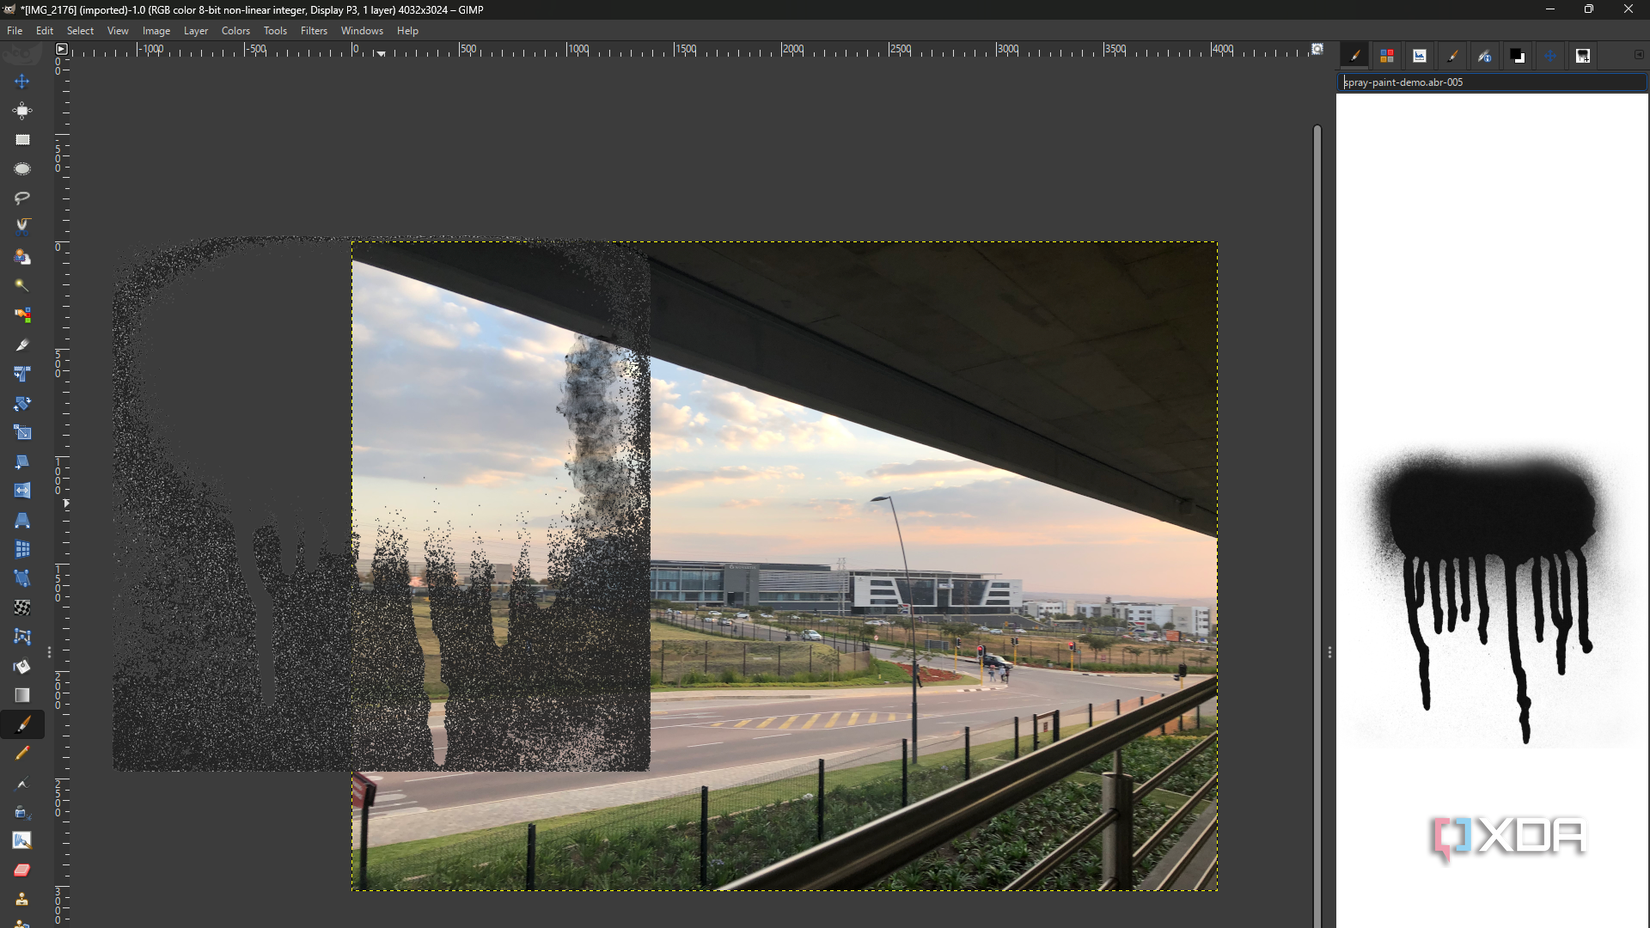Select the Cage Transform tool
Image resolution: width=1650 pixels, height=928 pixels.
[x=22, y=637]
